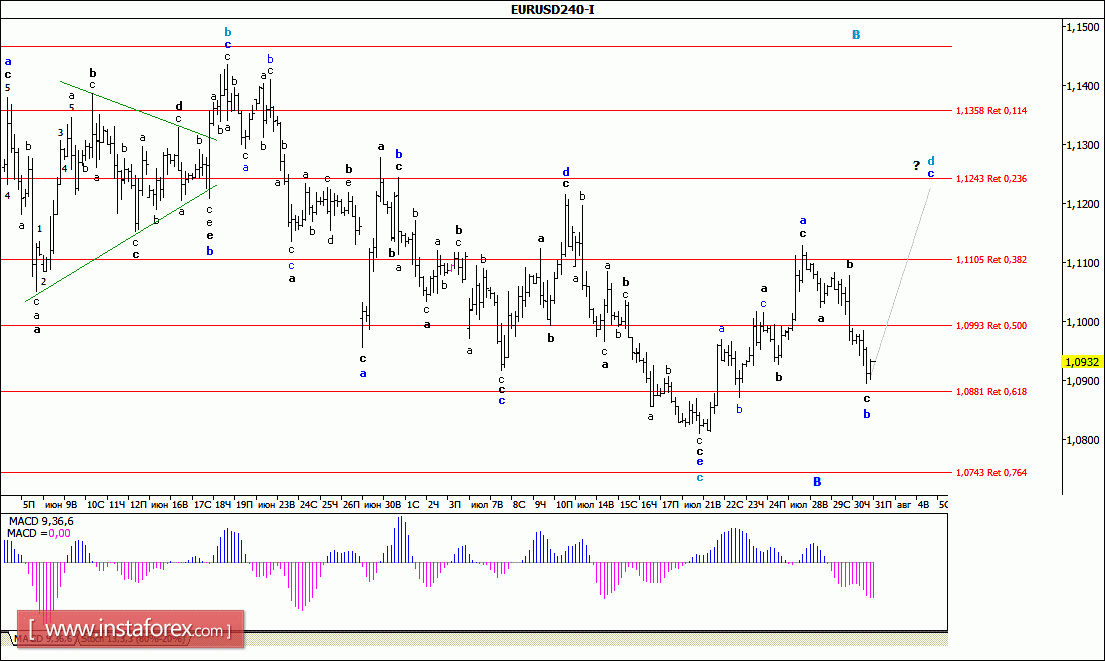Select the 1,1358 Ret 0,114 level label
Screen dimensions: 1105x661
click(991, 110)
